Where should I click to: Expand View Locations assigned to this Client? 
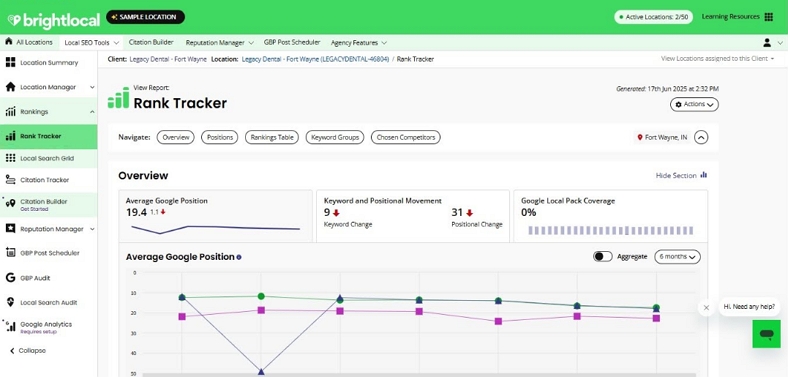point(717,59)
